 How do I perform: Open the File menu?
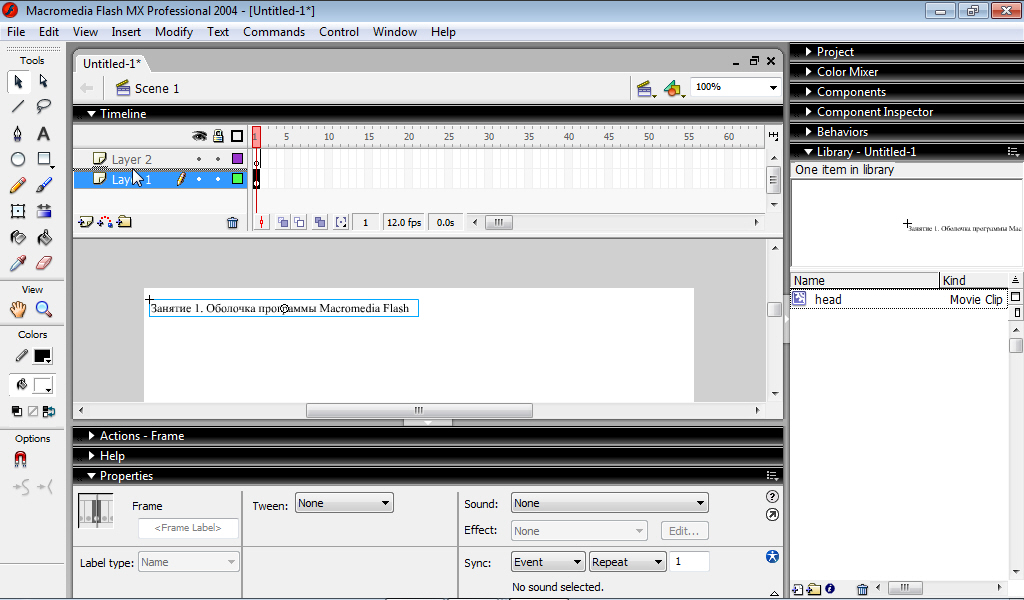tap(16, 32)
